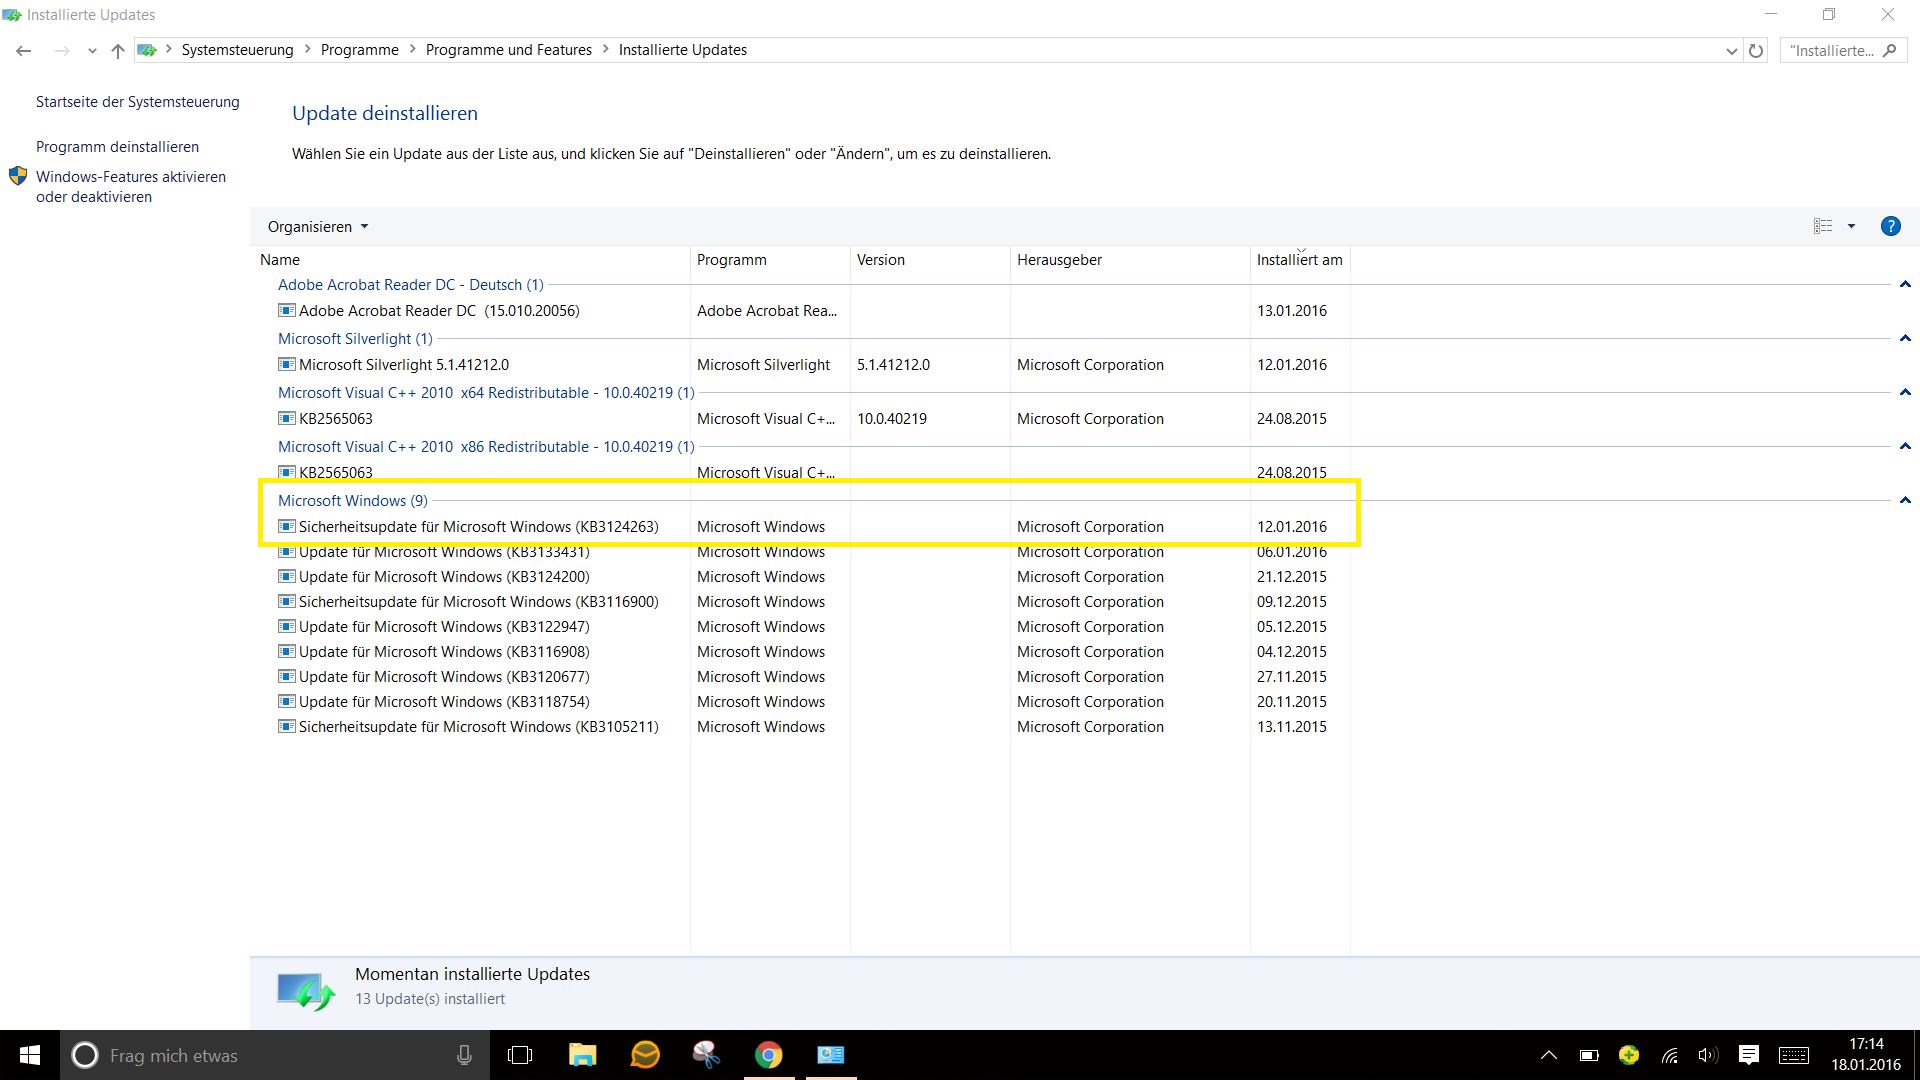The height and width of the screenshot is (1080, 1920).
Task: Open File Explorer in taskbar
Action: pyautogui.click(x=582, y=1055)
